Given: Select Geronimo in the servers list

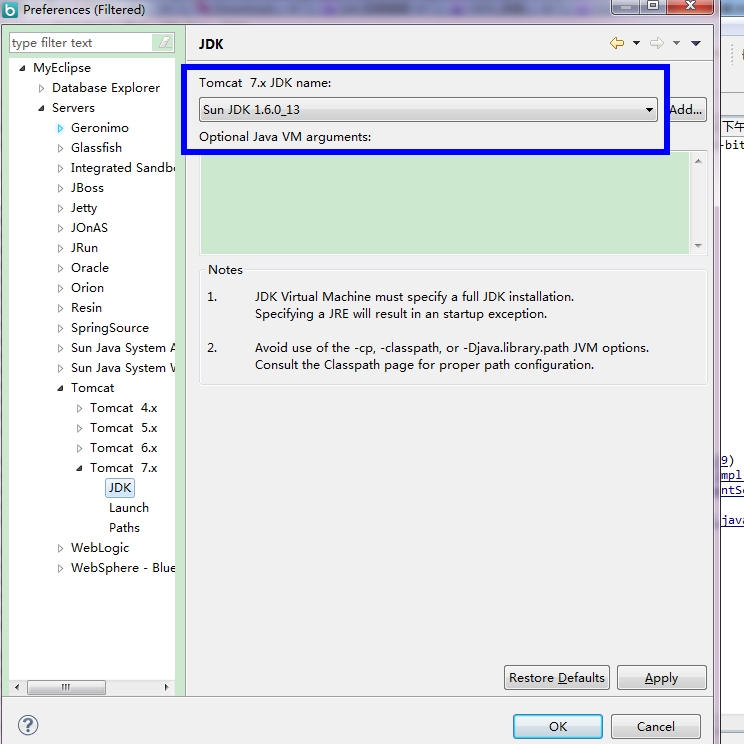Looking at the screenshot, I should (100, 128).
